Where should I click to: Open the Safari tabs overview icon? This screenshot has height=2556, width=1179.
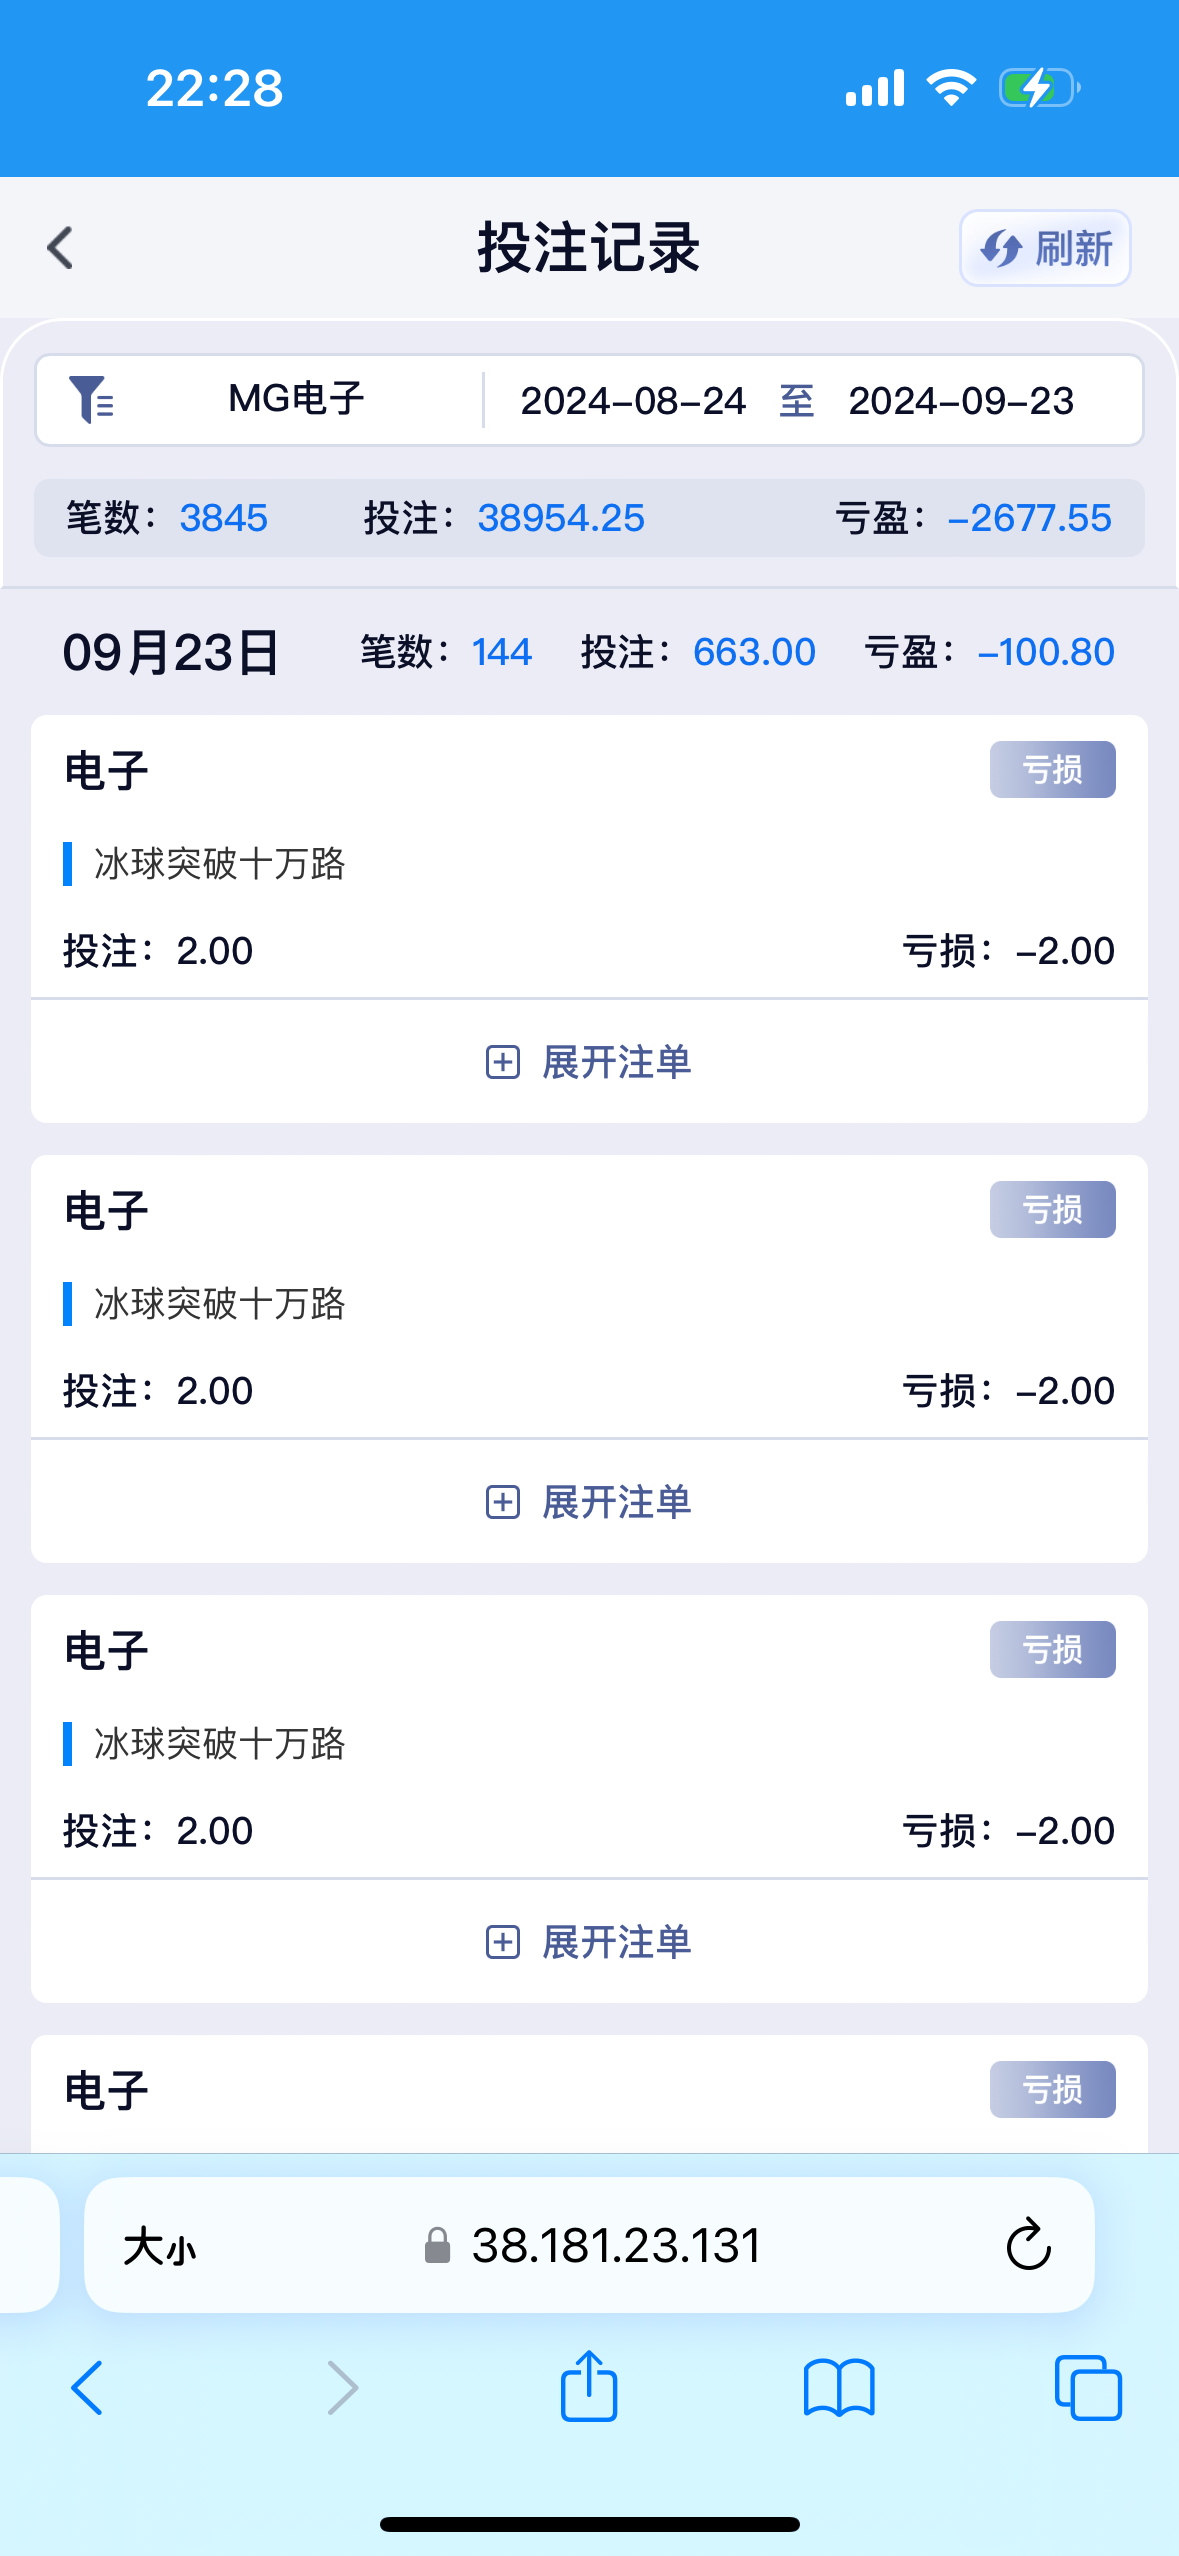click(x=1088, y=2388)
